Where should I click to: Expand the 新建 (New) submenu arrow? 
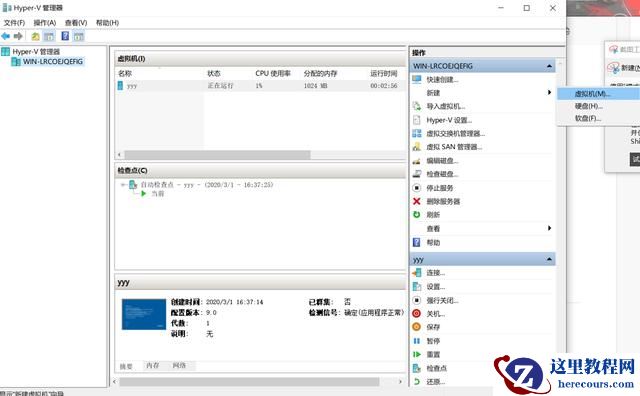(549, 93)
